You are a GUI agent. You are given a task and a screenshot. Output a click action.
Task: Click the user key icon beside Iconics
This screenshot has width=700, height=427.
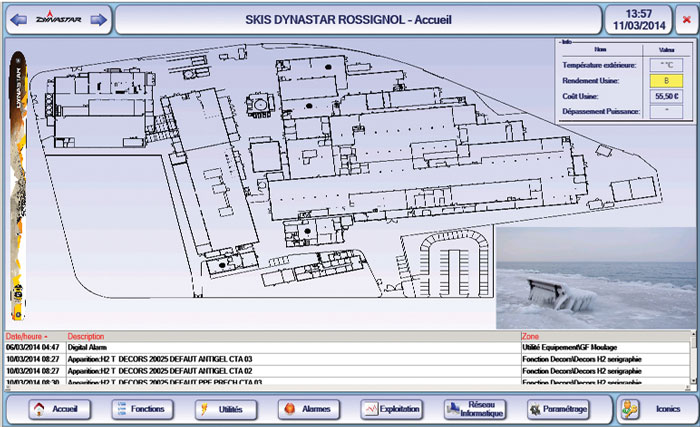pos(631,409)
